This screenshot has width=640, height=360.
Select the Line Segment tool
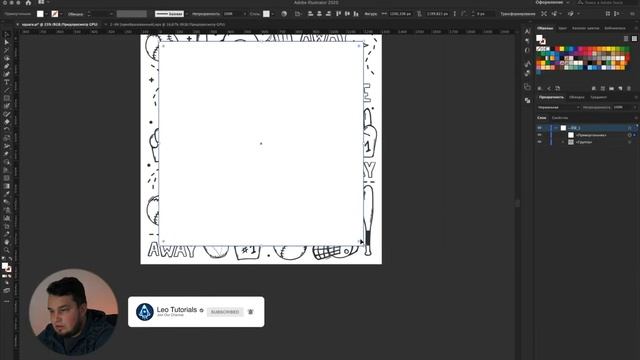(x=7, y=90)
